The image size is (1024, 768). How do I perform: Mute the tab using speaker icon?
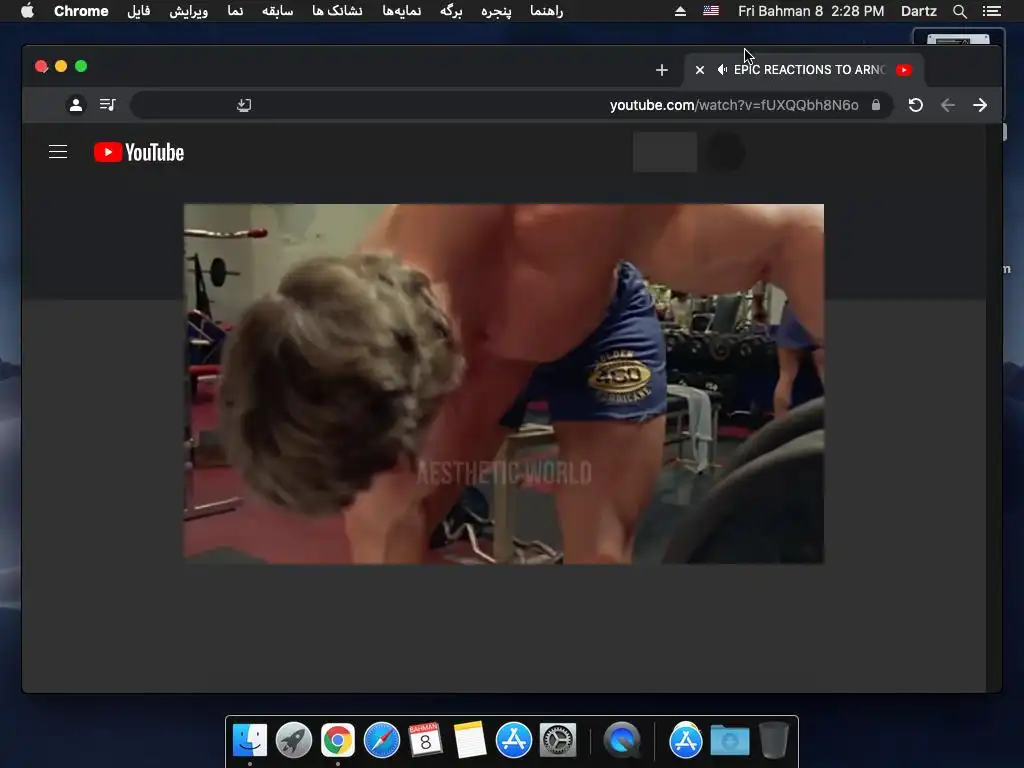tap(722, 70)
